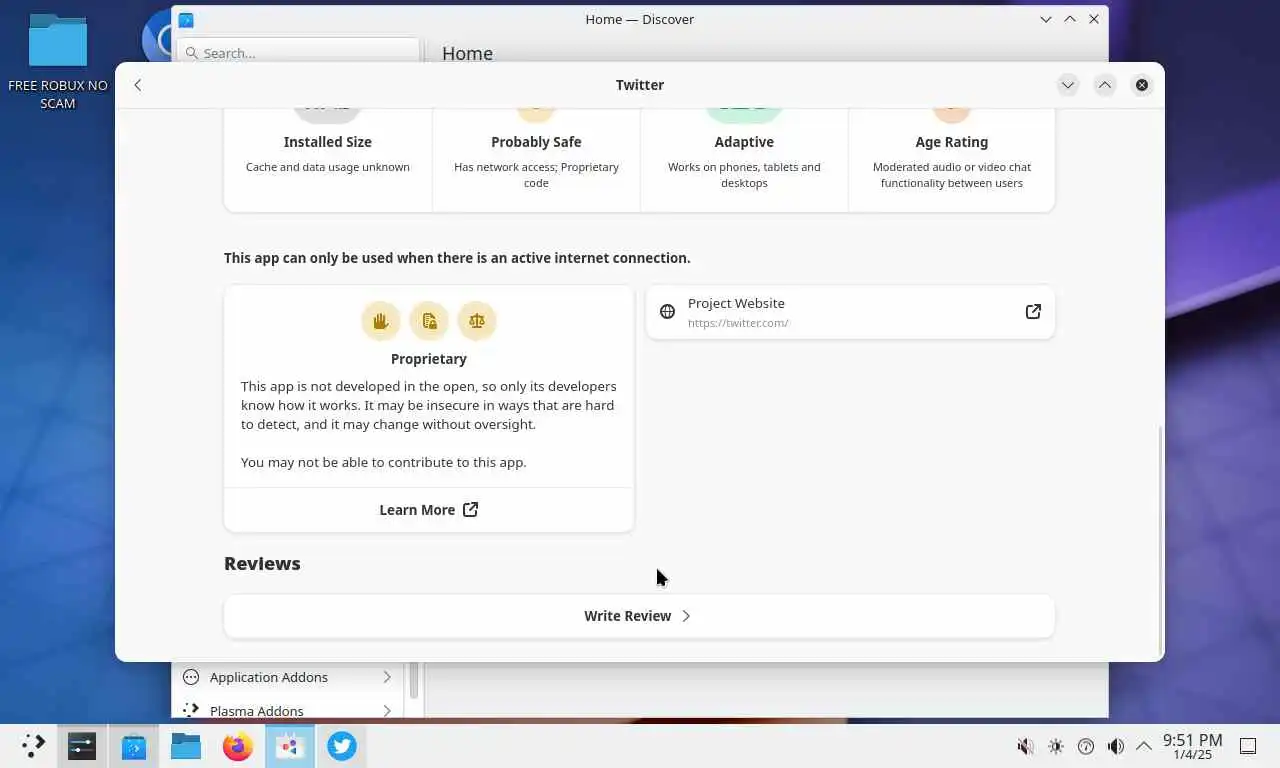Screen dimensions: 1280x768
Task: Open Twitter app from the taskbar
Action: pos(342,746)
